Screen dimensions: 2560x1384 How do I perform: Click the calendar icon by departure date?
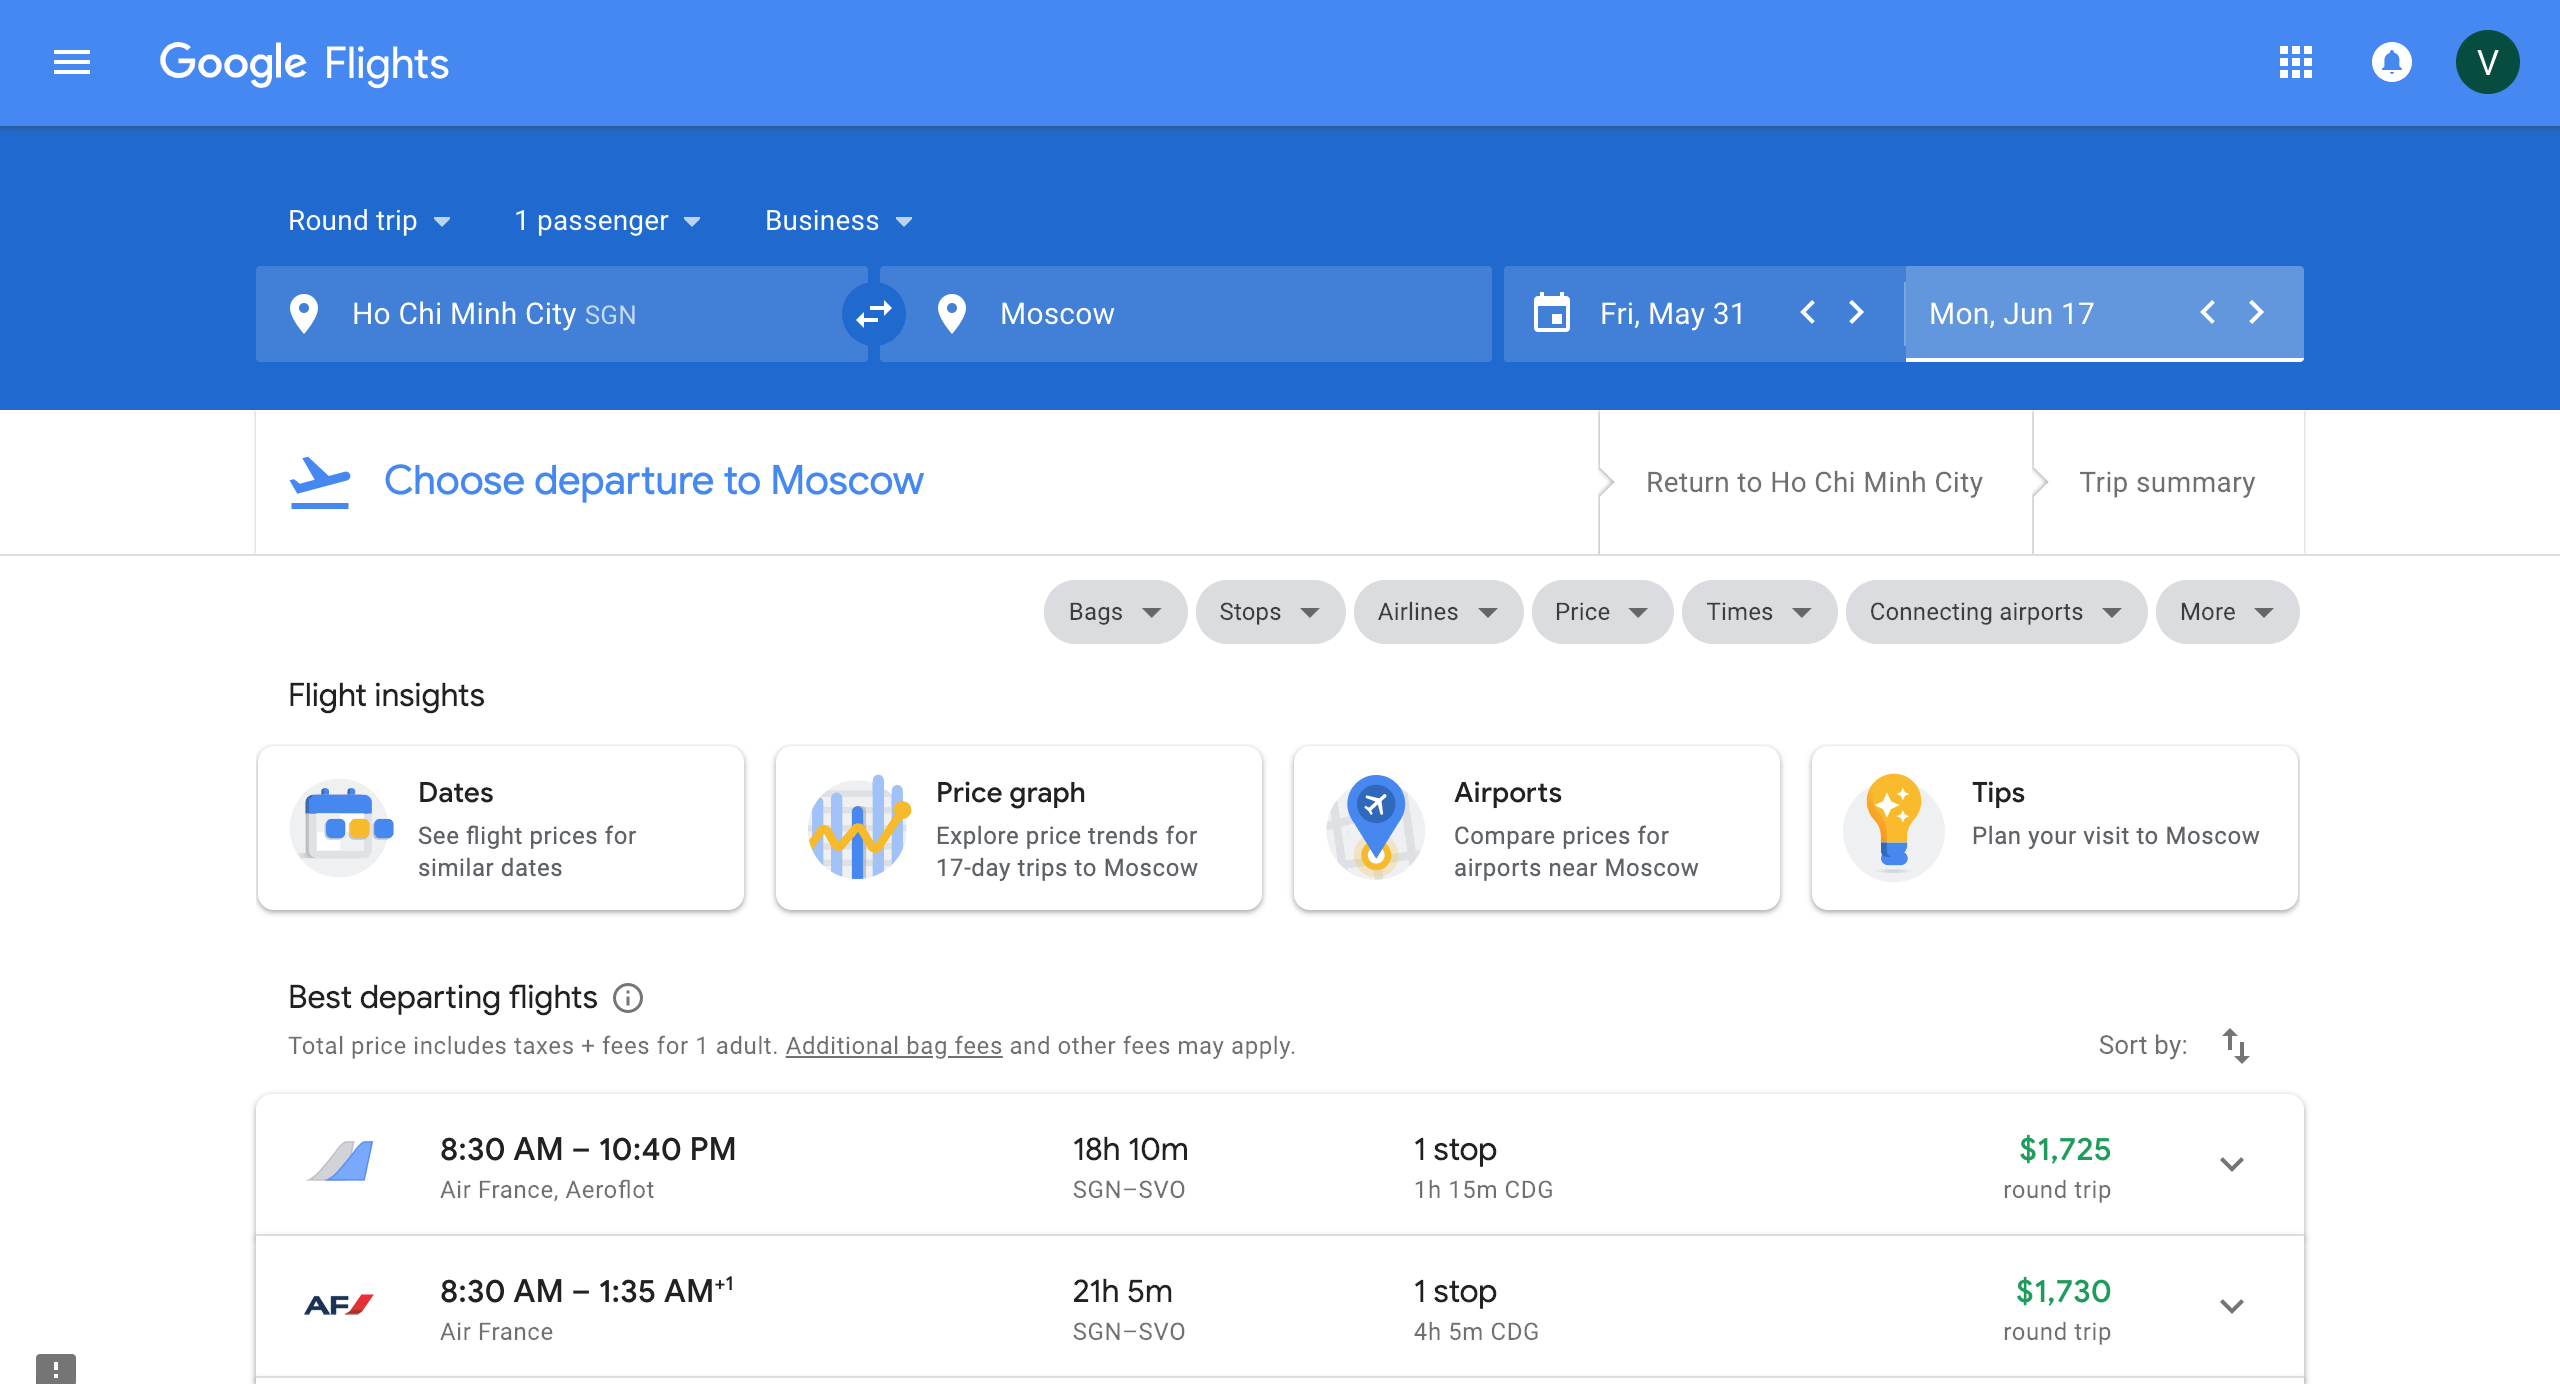(1552, 314)
